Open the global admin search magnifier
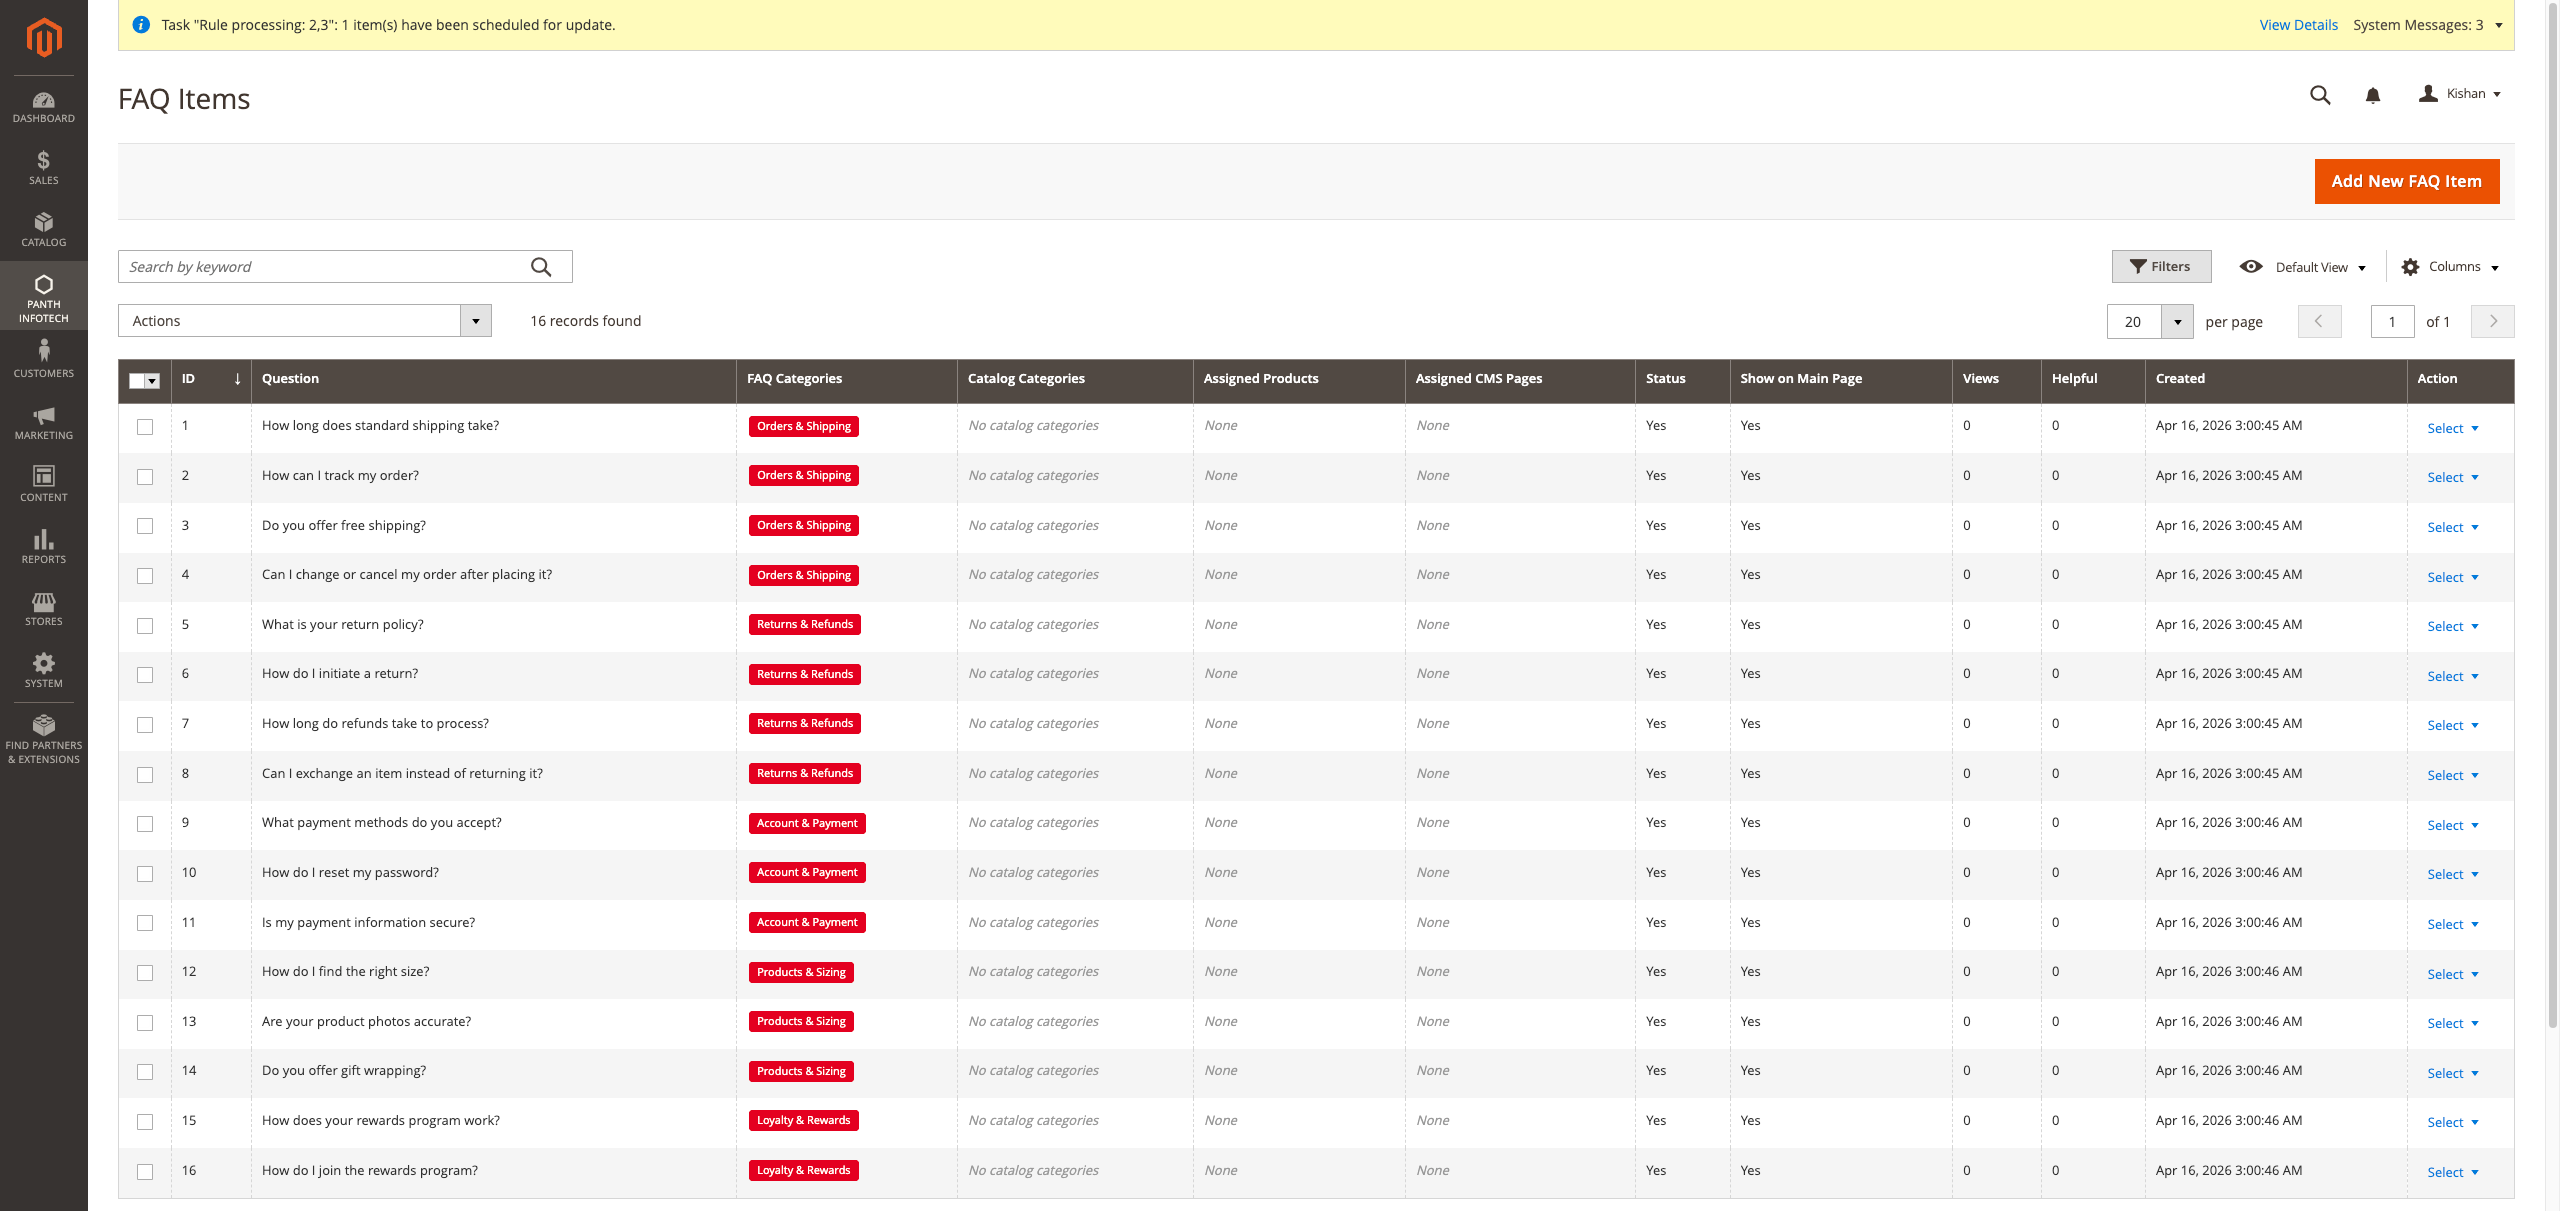The image size is (2560, 1211). pyautogui.click(x=2320, y=95)
